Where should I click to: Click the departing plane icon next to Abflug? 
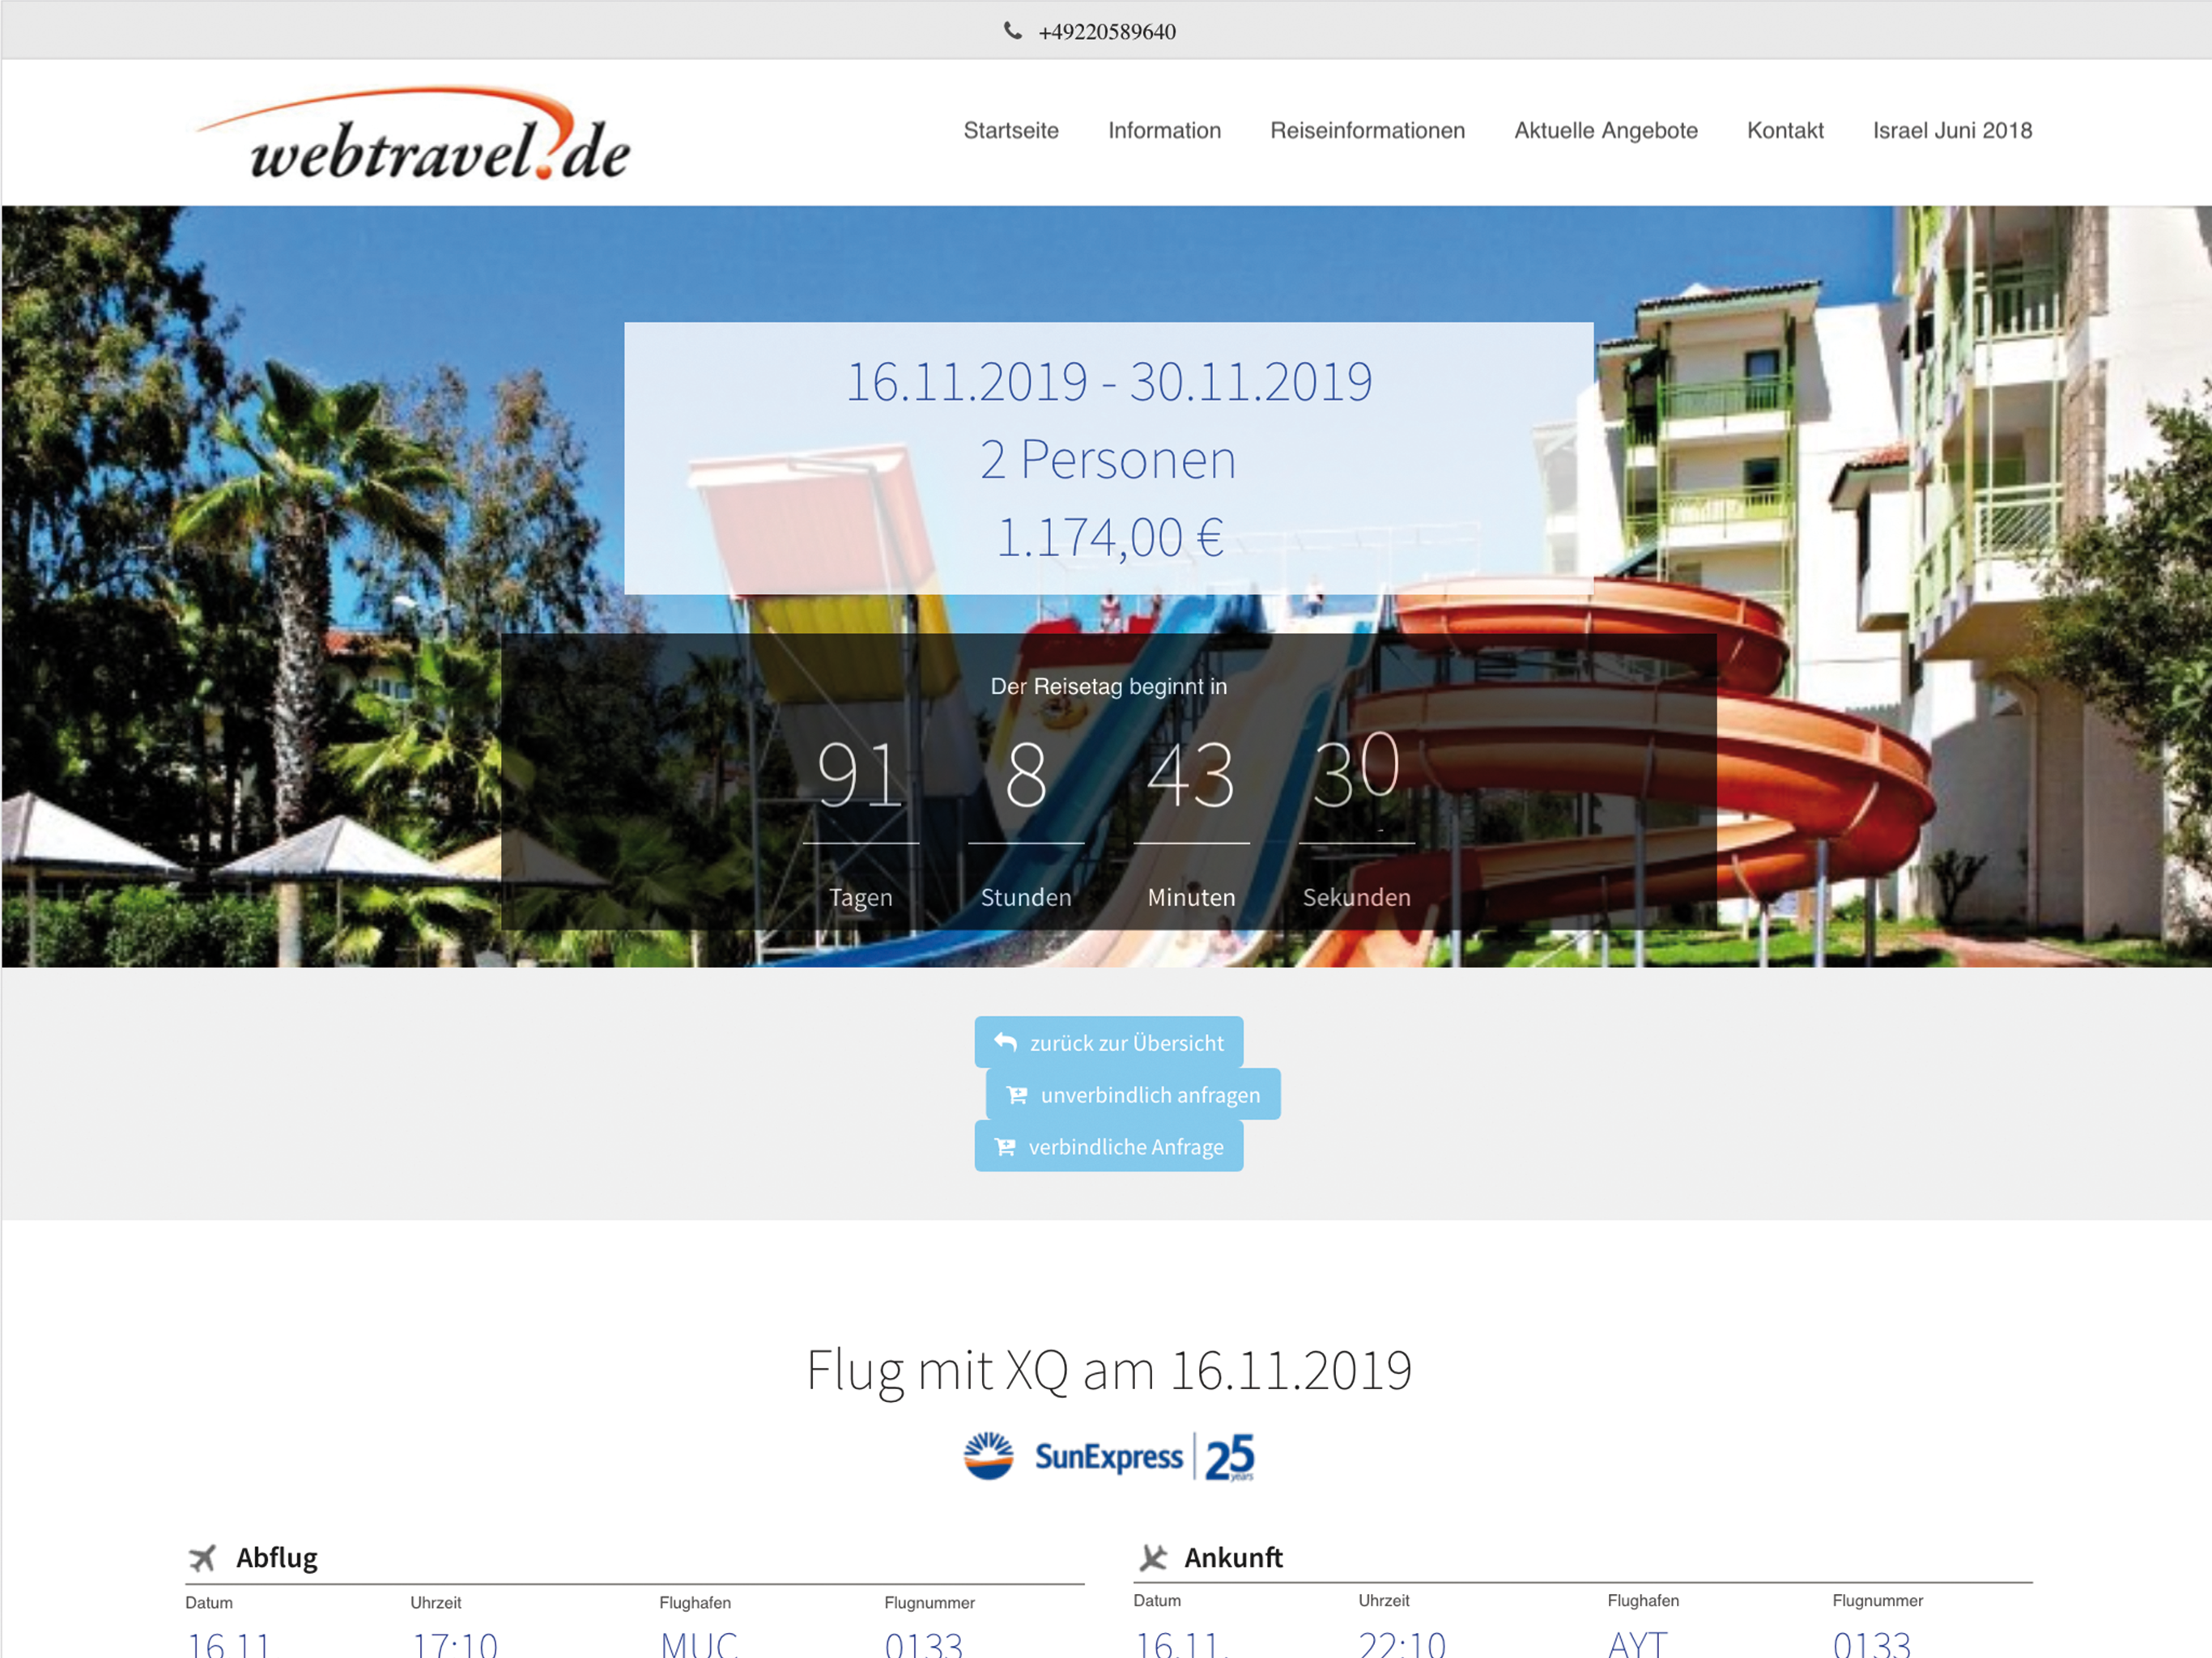(x=202, y=1558)
